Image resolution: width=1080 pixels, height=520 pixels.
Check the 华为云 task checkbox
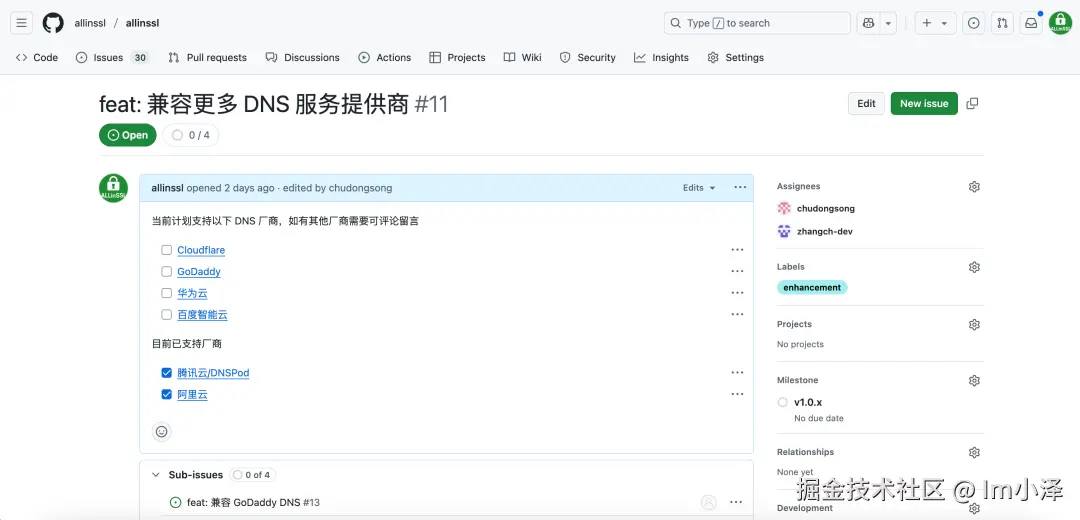tap(166, 293)
